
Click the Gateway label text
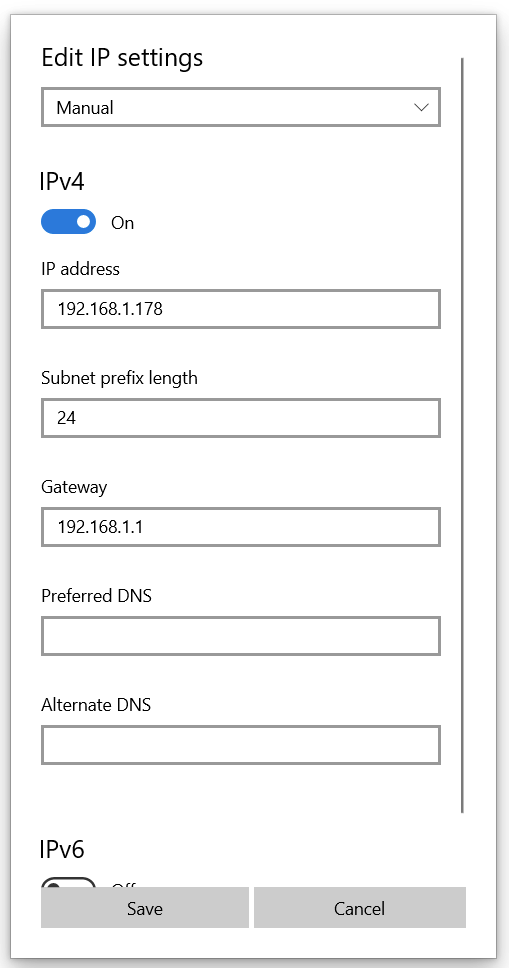[74, 488]
